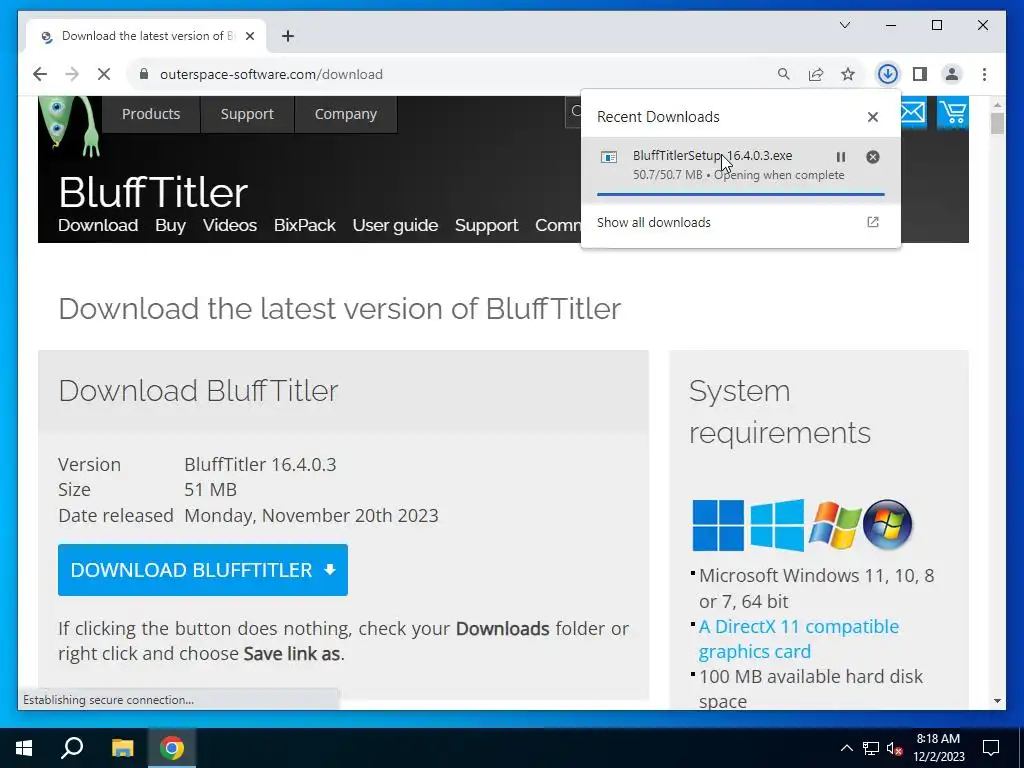
Task: Click the download progress bar
Action: click(x=741, y=194)
